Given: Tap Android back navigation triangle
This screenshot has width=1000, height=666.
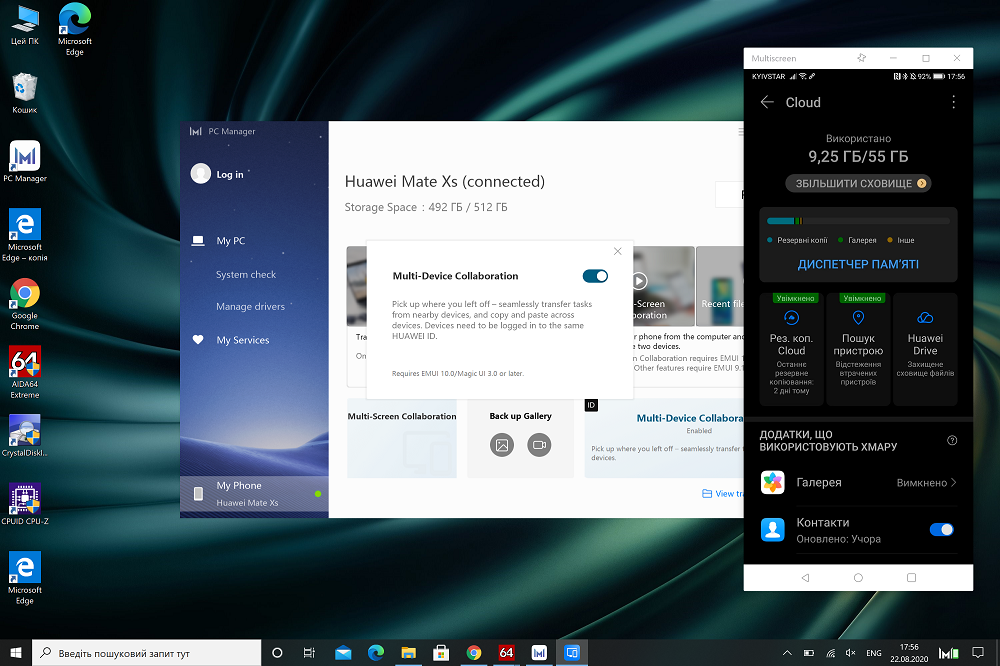Looking at the screenshot, I should tap(805, 578).
